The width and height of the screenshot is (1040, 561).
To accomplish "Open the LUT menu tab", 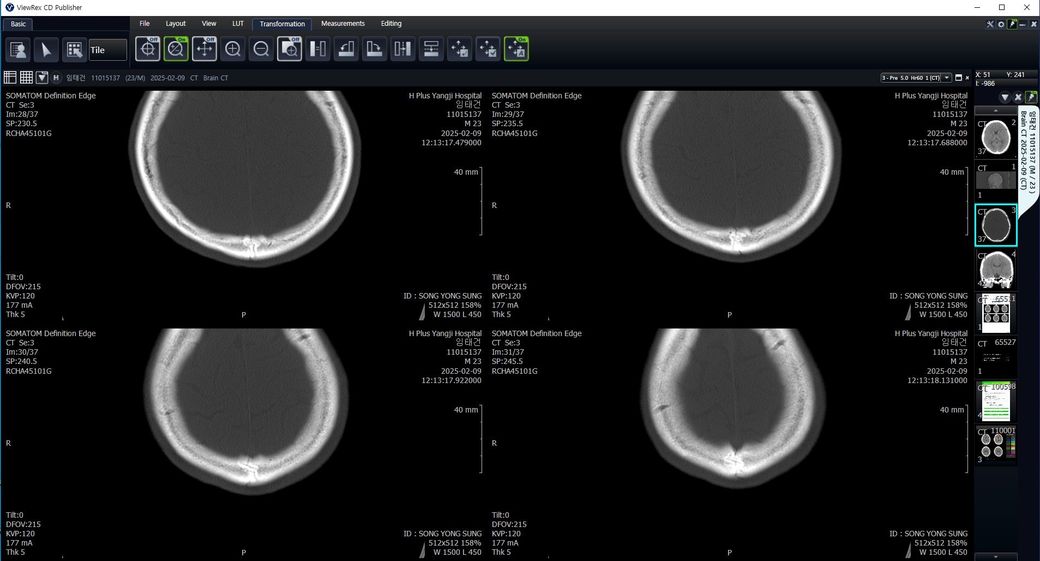I will pos(237,23).
